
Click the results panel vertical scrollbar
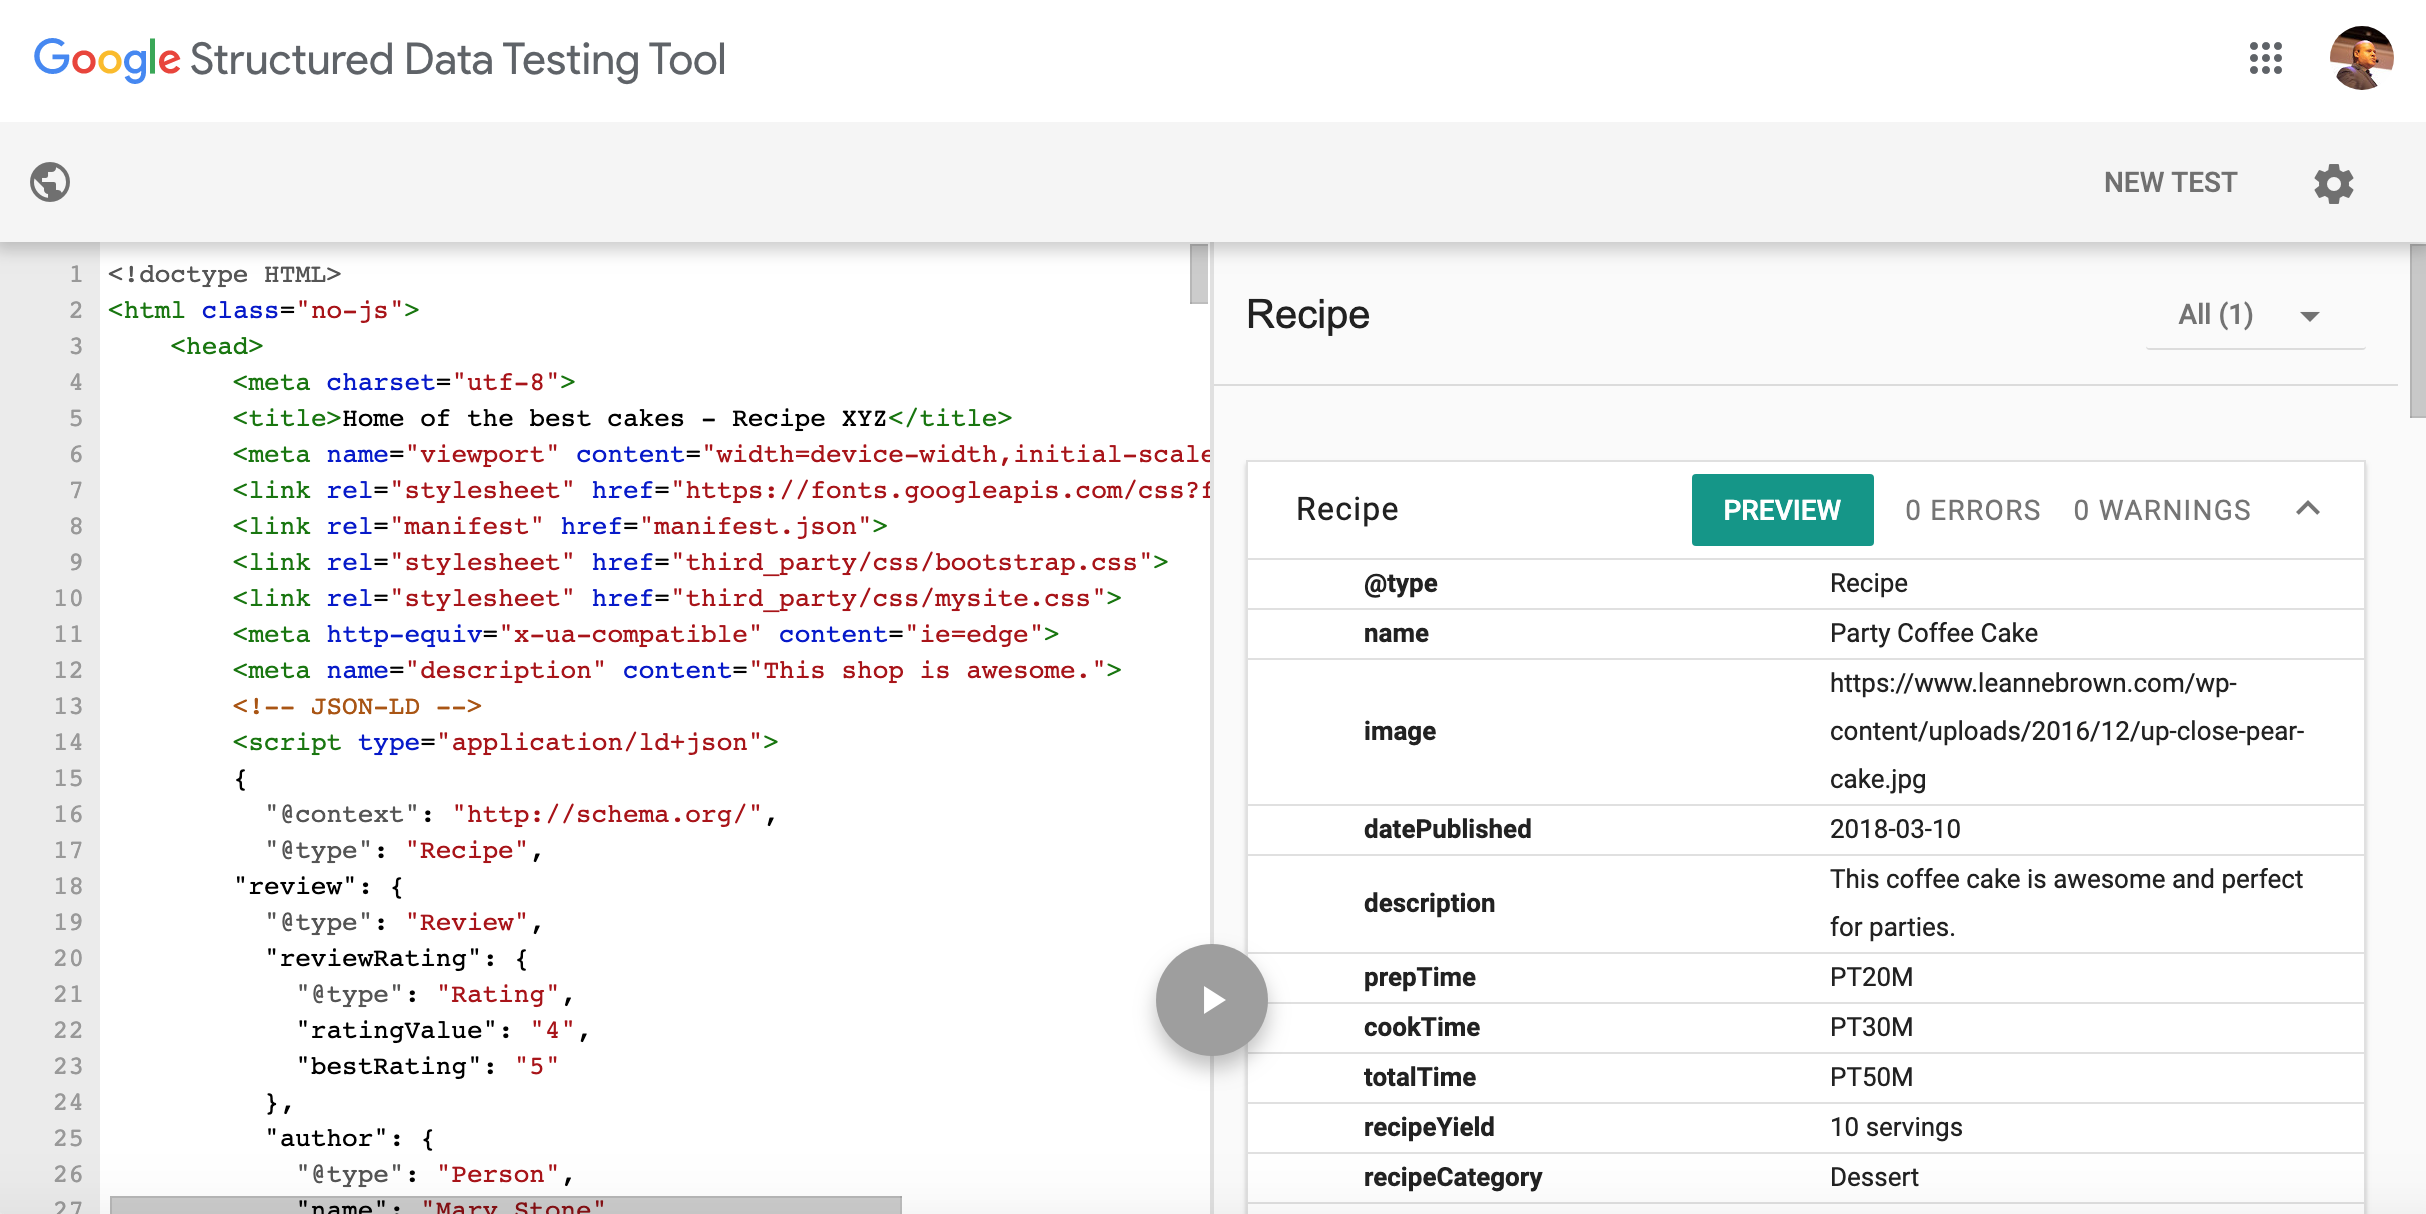click(x=2417, y=330)
